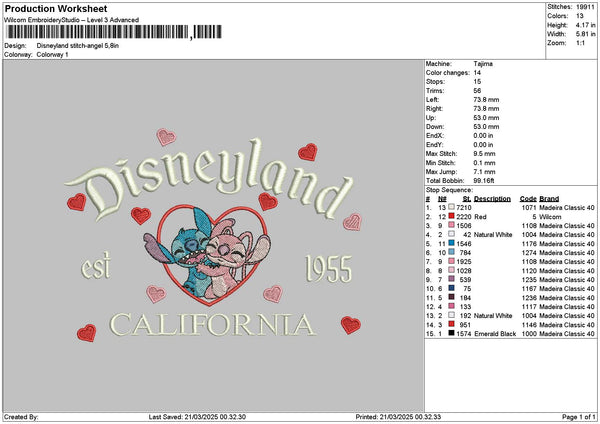This screenshot has height=424, width=600.
Task: Click the Trims value '56'
Action: 477,91
